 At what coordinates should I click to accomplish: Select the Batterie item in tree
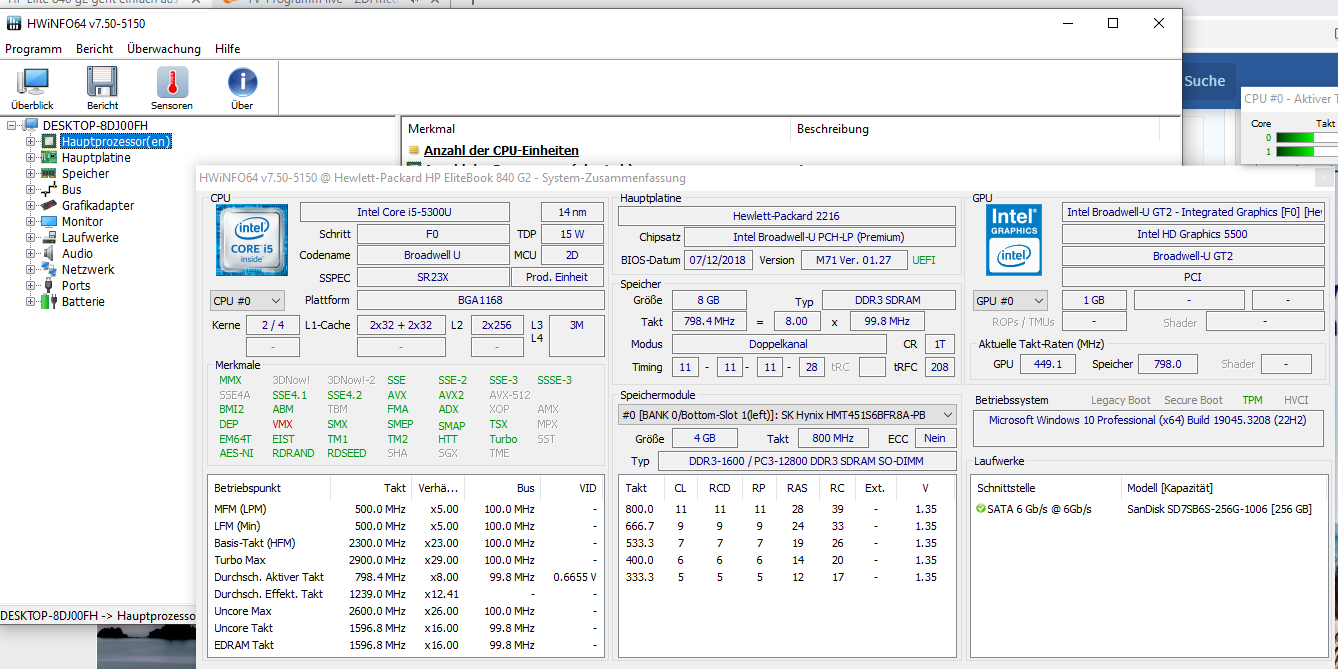[82, 302]
